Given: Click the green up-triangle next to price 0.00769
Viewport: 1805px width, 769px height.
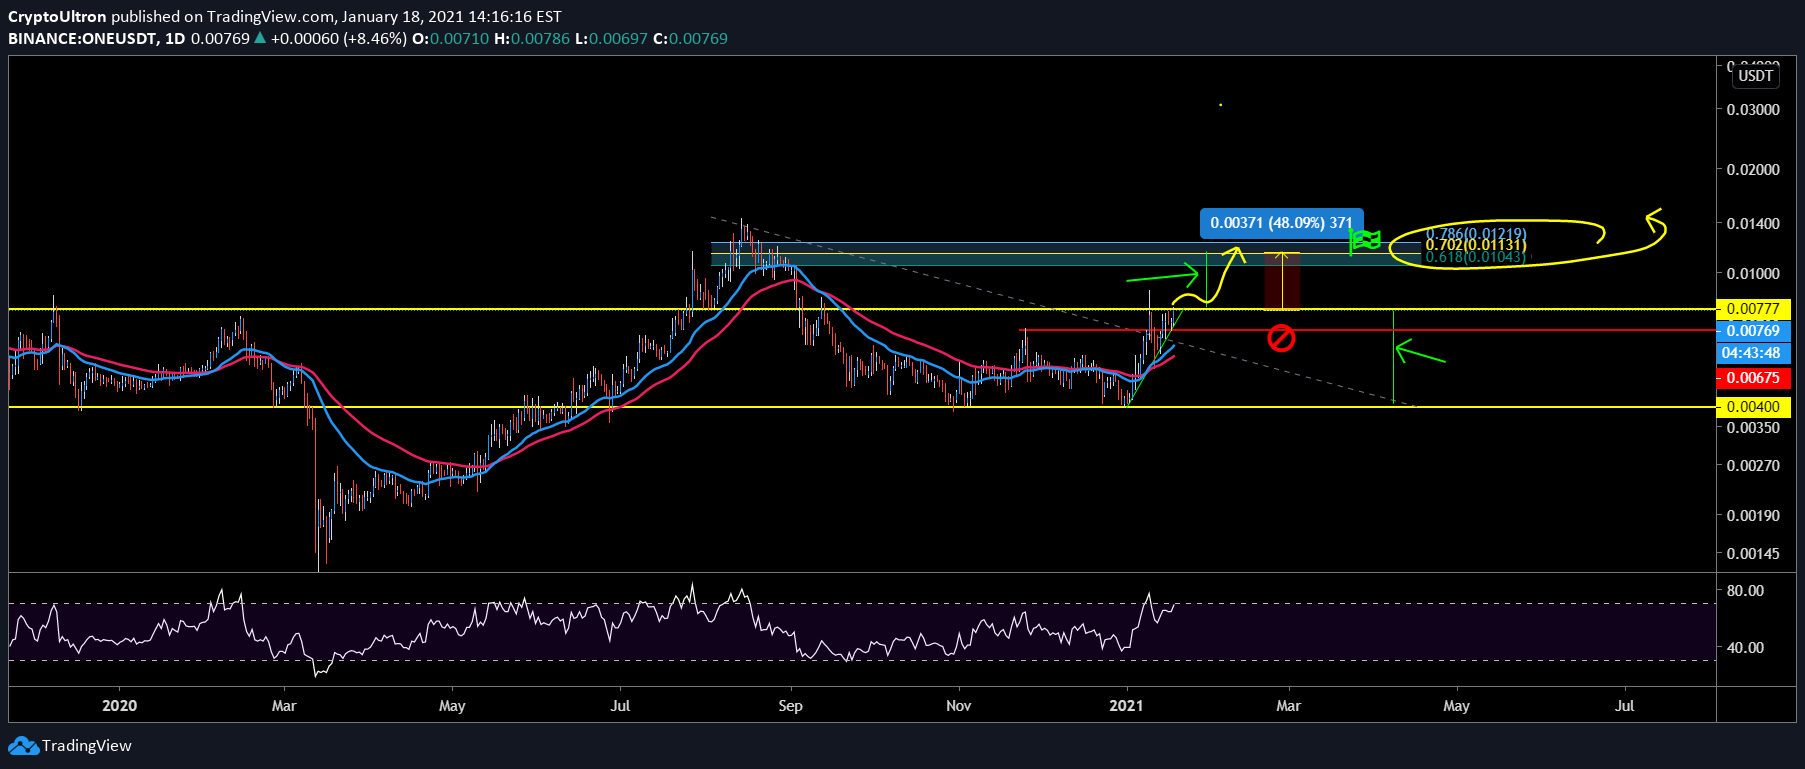Looking at the screenshot, I should coord(260,38).
